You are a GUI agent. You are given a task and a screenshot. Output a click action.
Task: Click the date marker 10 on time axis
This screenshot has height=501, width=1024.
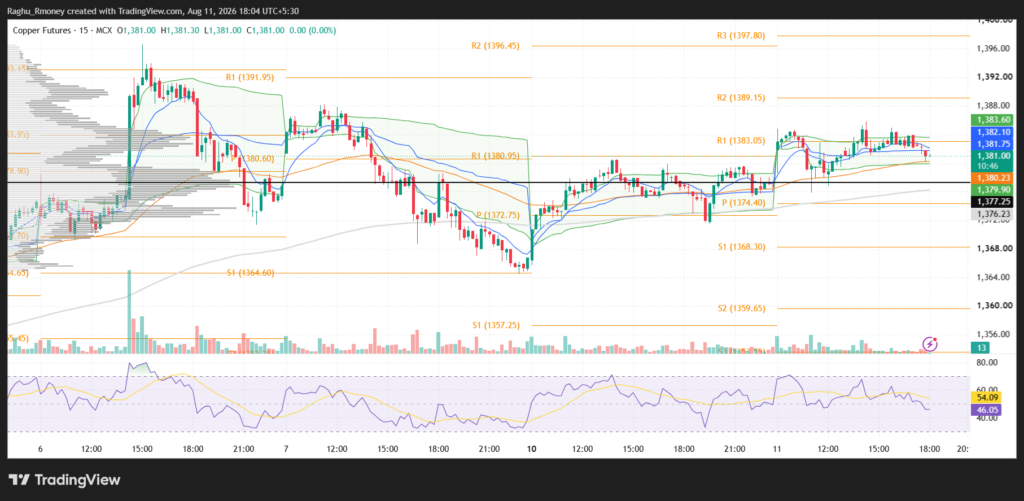pos(531,449)
